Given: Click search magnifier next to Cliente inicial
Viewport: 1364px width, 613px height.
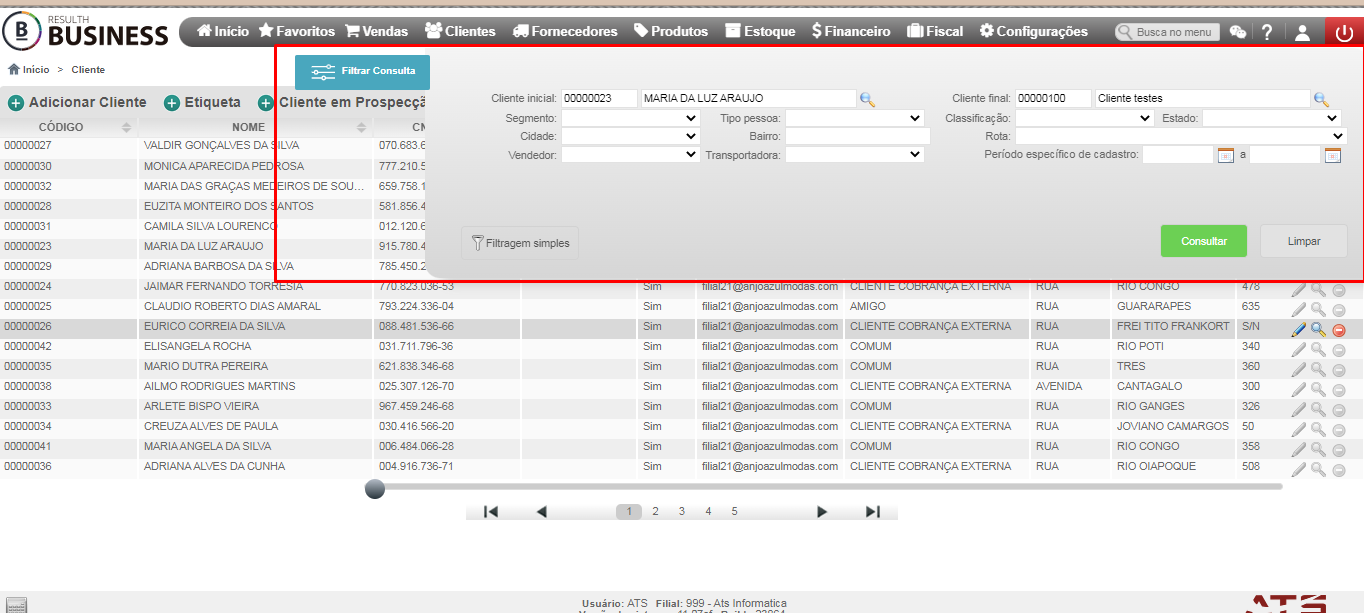Looking at the screenshot, I should [x=867, y=99].
